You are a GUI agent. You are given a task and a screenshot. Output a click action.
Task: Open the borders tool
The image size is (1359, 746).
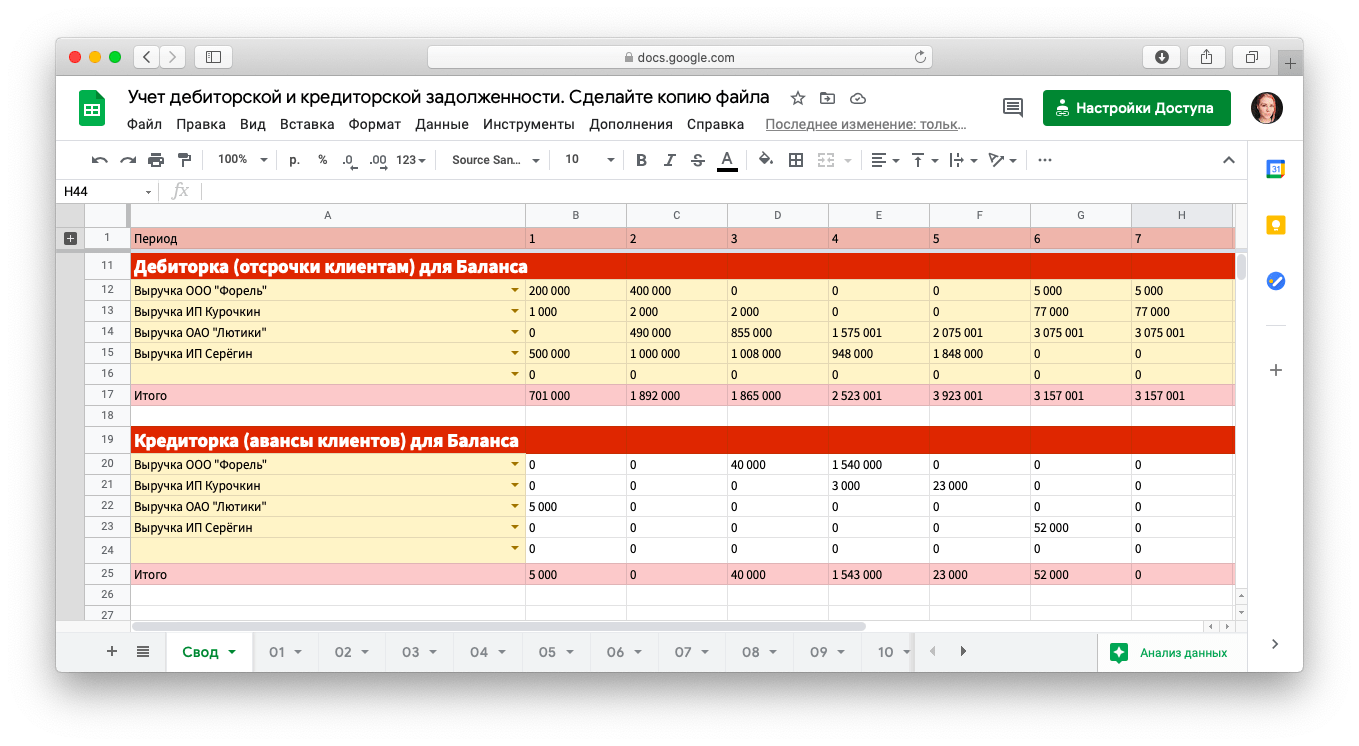[796, 160]
